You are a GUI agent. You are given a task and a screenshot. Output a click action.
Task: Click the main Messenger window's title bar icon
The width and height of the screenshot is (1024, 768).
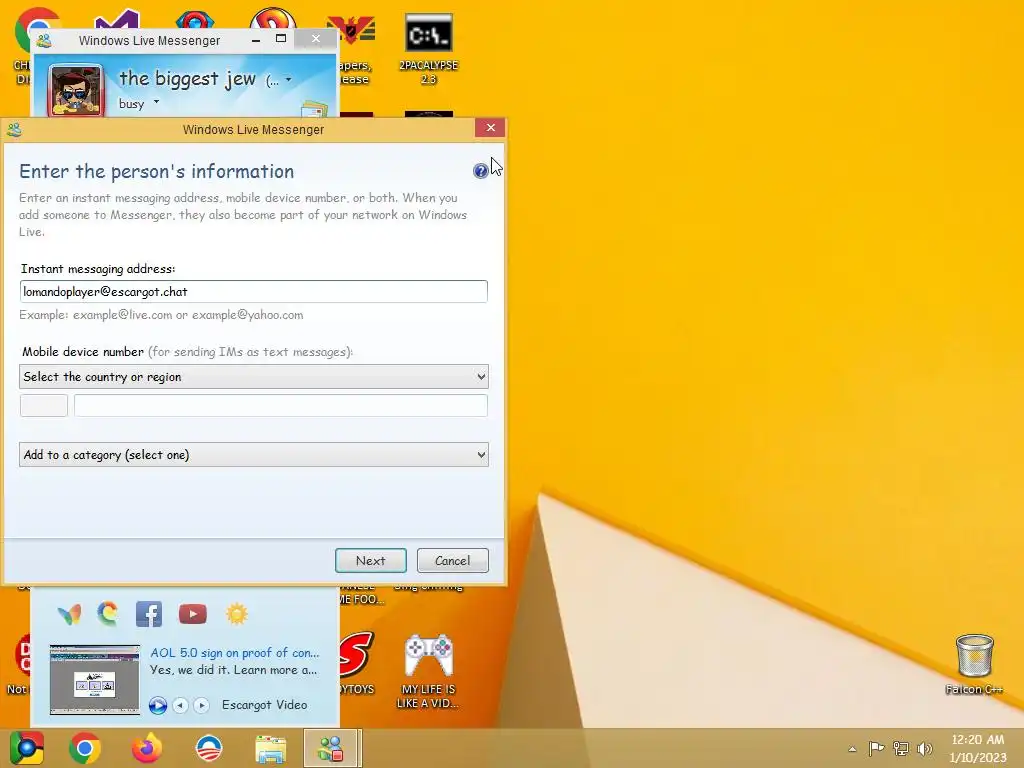pos(44,40)
